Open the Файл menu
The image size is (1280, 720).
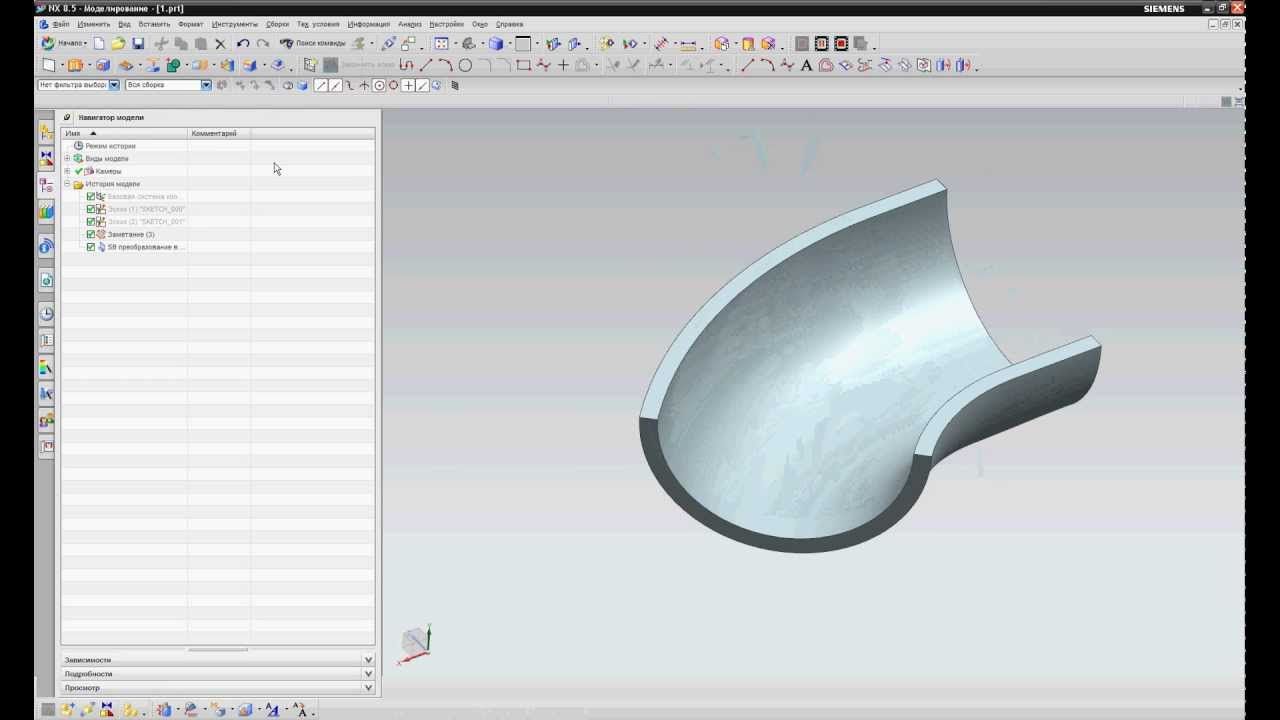(x=60, y=24)
